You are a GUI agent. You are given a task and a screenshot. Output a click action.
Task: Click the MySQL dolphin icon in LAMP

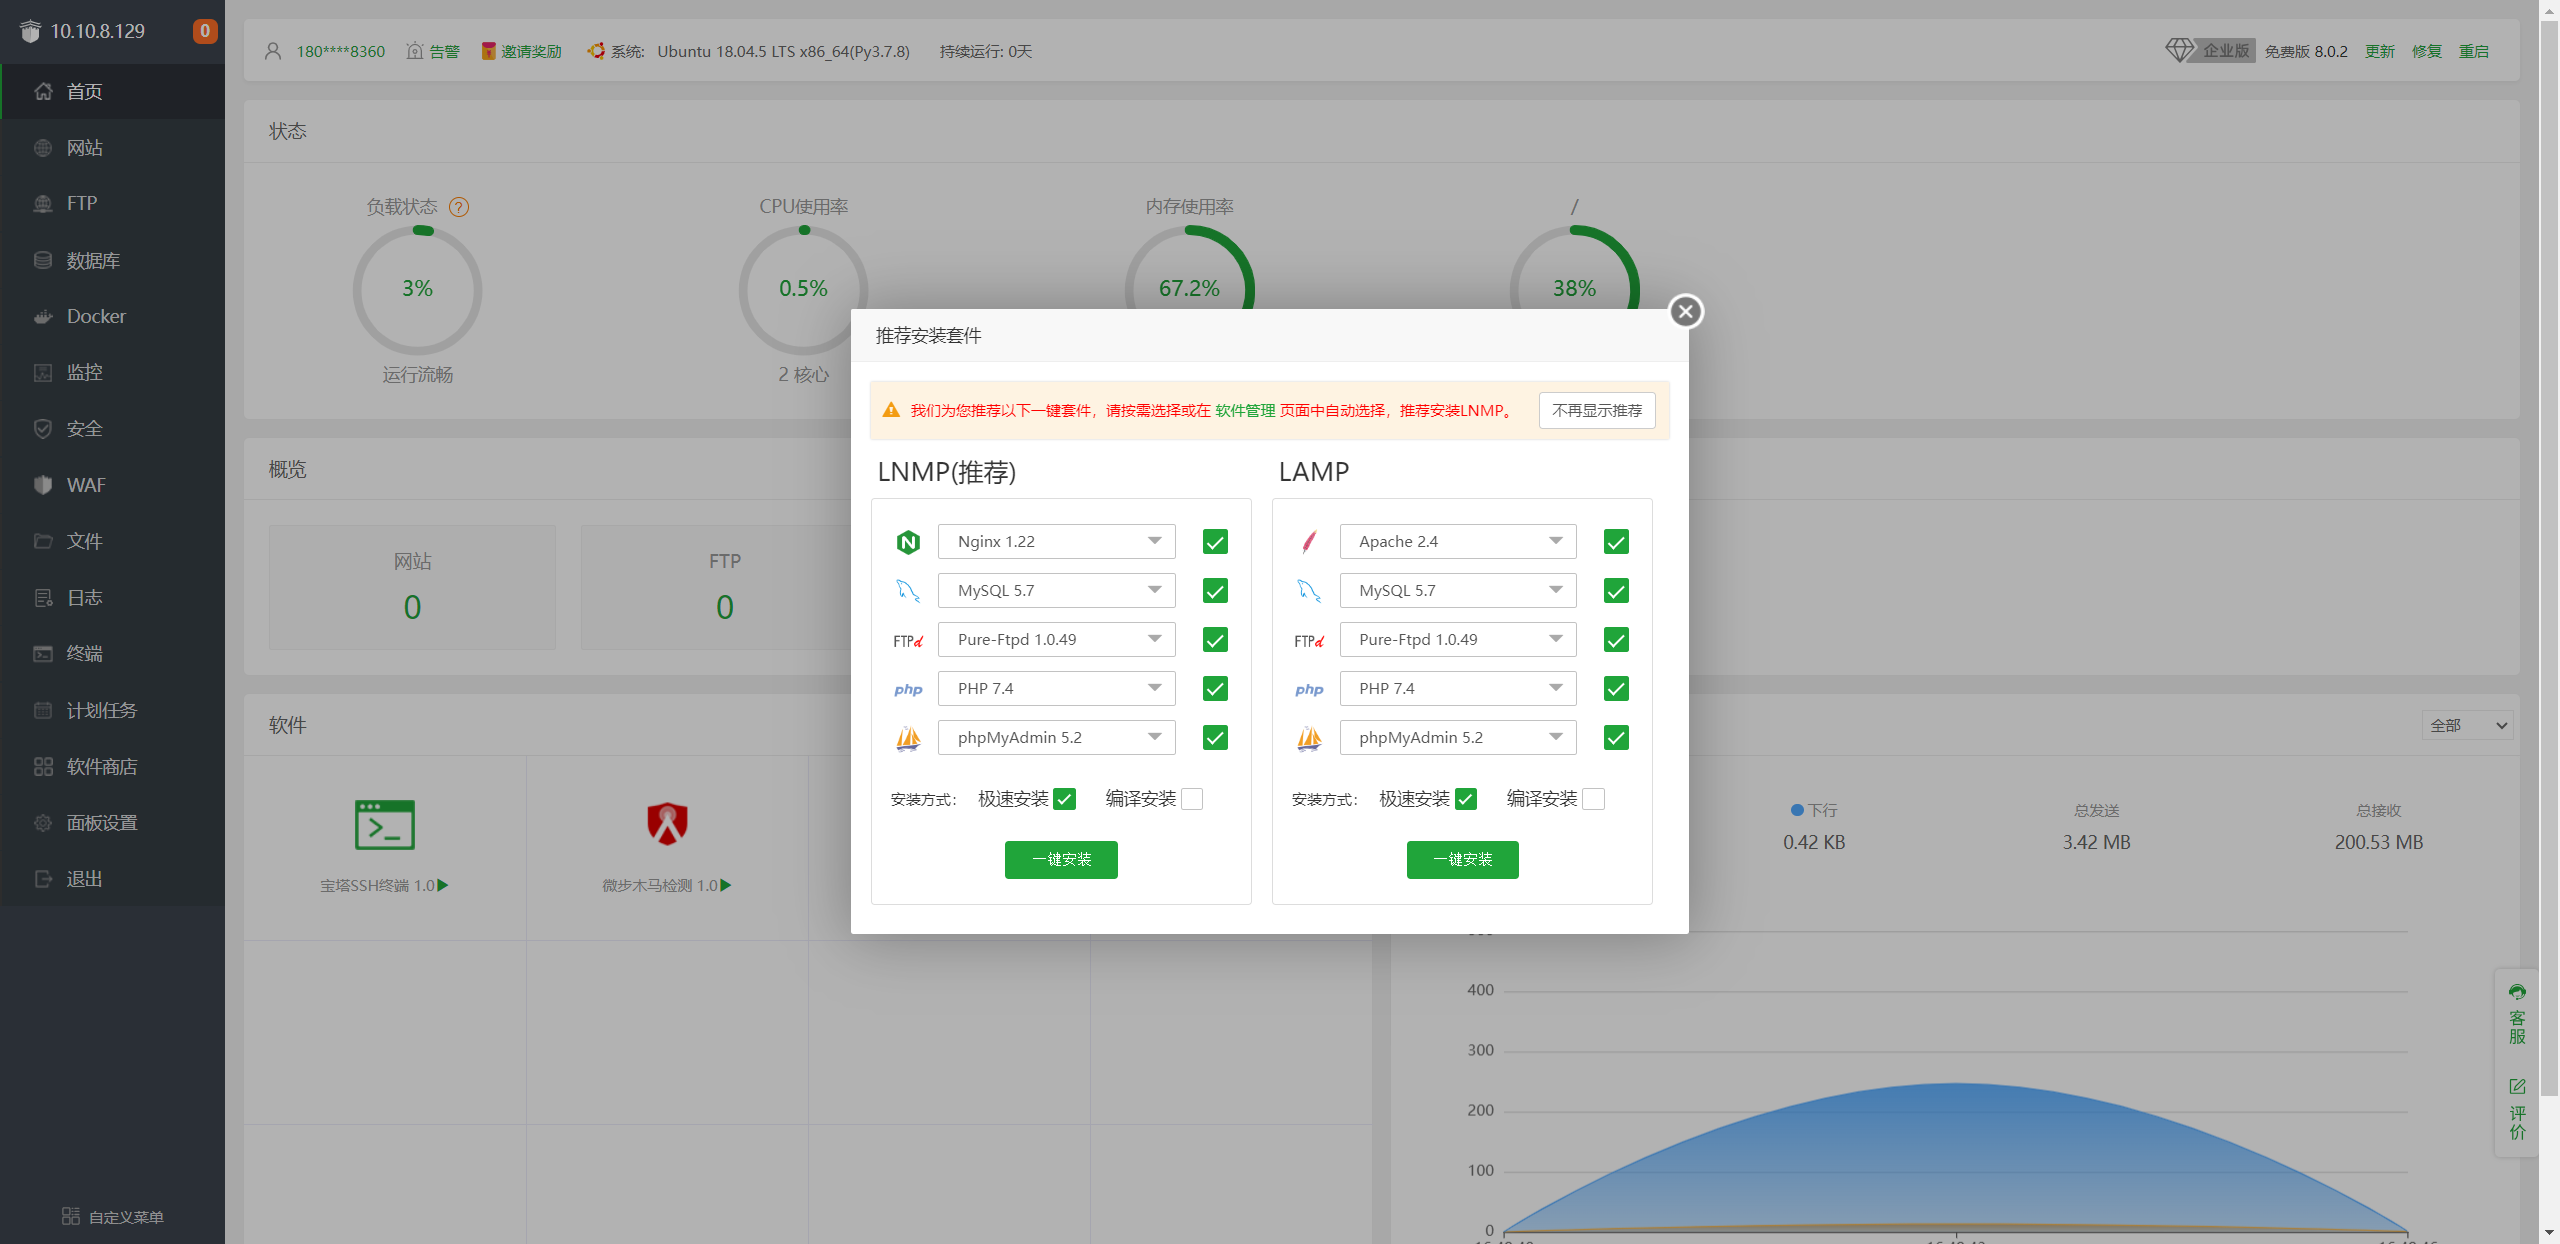(1309, 591)
